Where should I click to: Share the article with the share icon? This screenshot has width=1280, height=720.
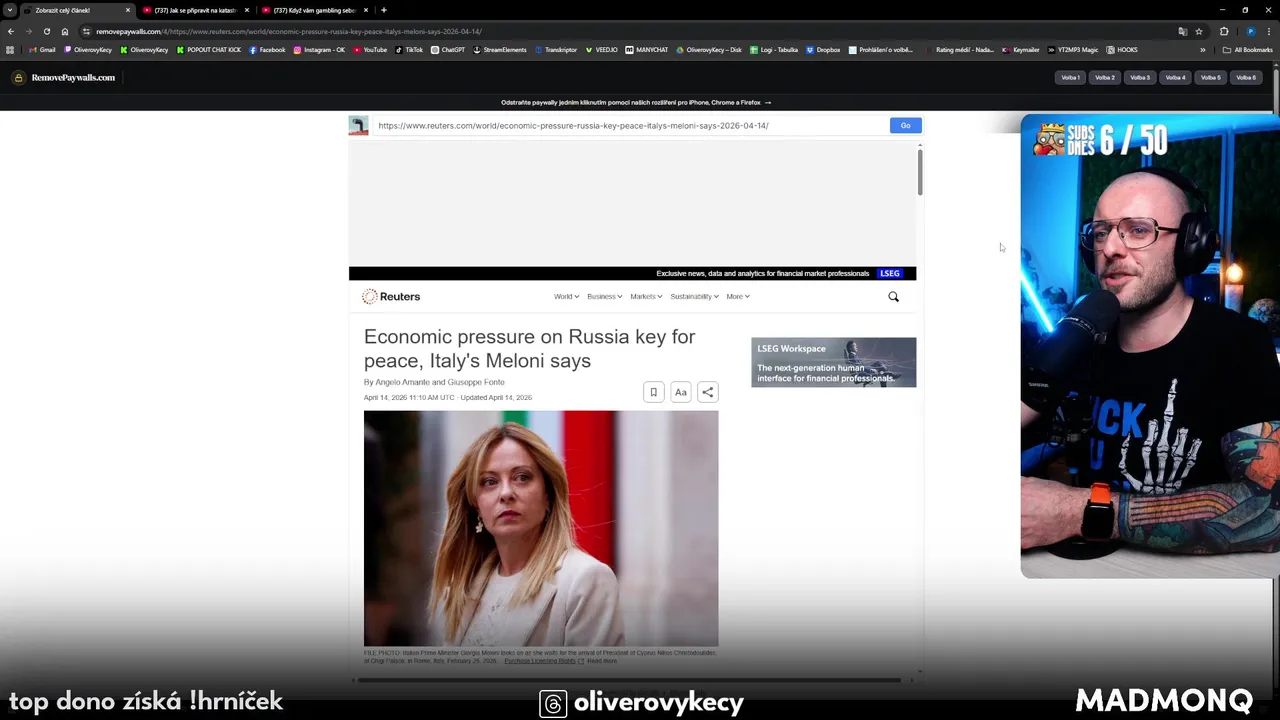coord(707,392)
